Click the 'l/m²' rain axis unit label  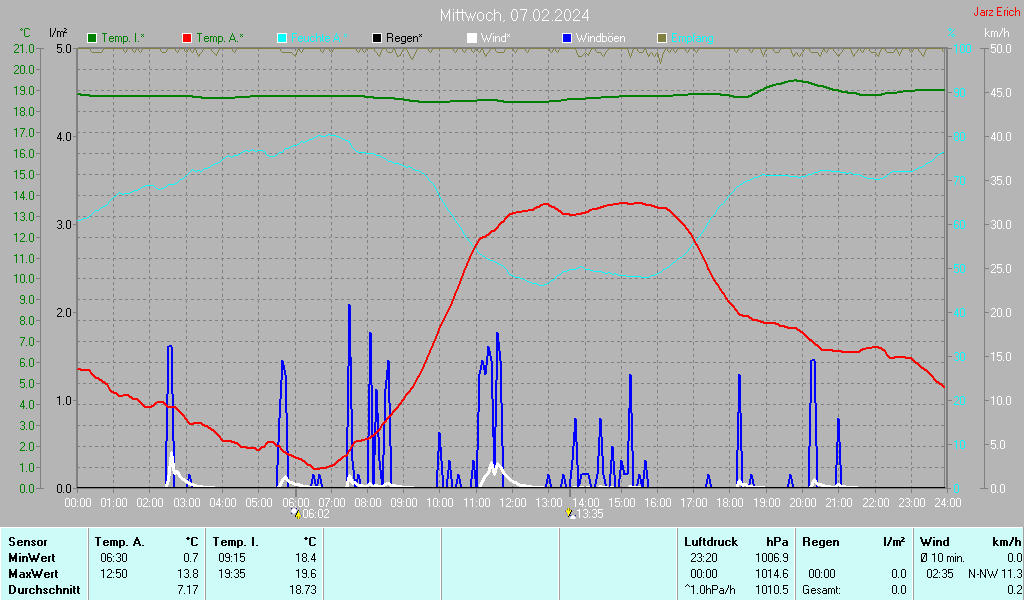[x=58, y=33]
